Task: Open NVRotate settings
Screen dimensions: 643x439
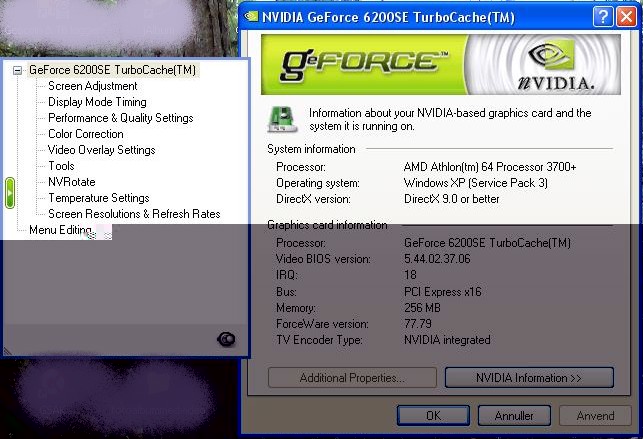Action: coord(72,182)
